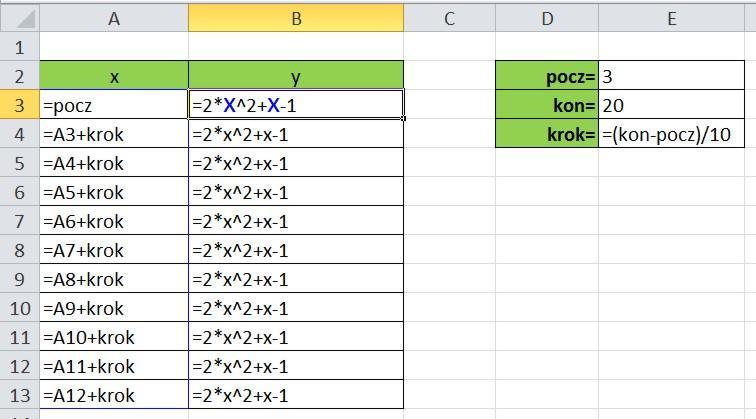Select column D header

pos(547,18)
